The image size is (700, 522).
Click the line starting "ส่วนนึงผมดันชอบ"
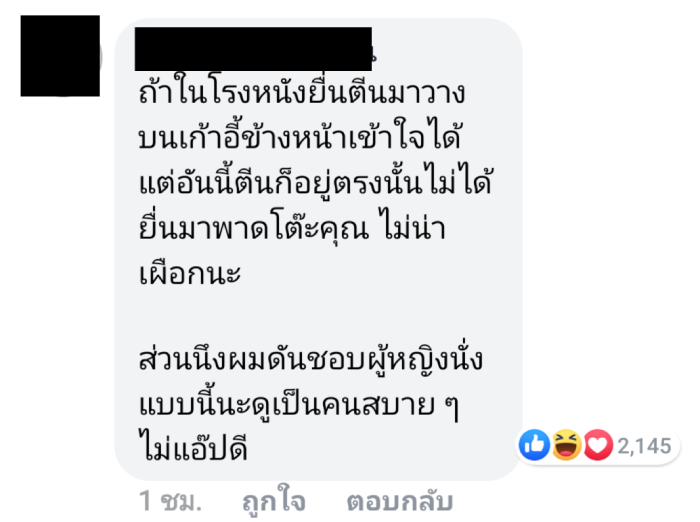tap(311, 360)
